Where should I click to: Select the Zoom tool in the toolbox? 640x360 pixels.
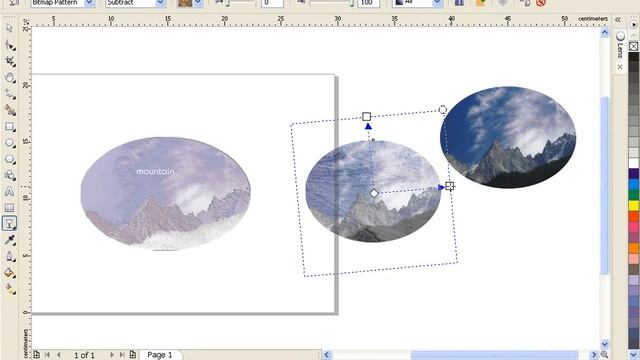click(9, 78)
